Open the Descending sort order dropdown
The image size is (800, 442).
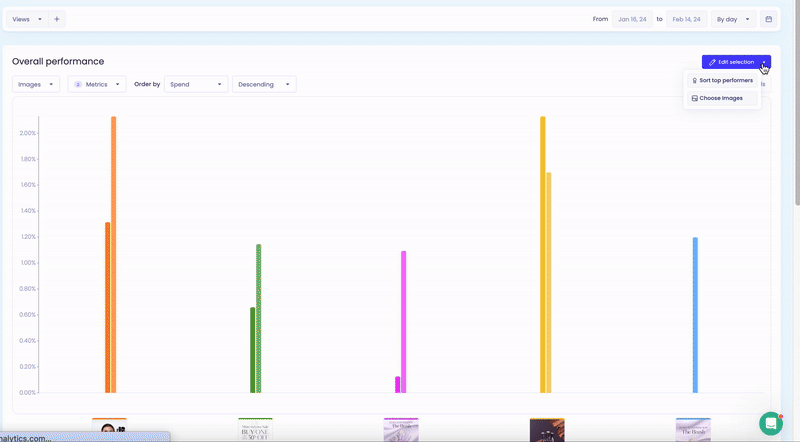pos(264,84)
